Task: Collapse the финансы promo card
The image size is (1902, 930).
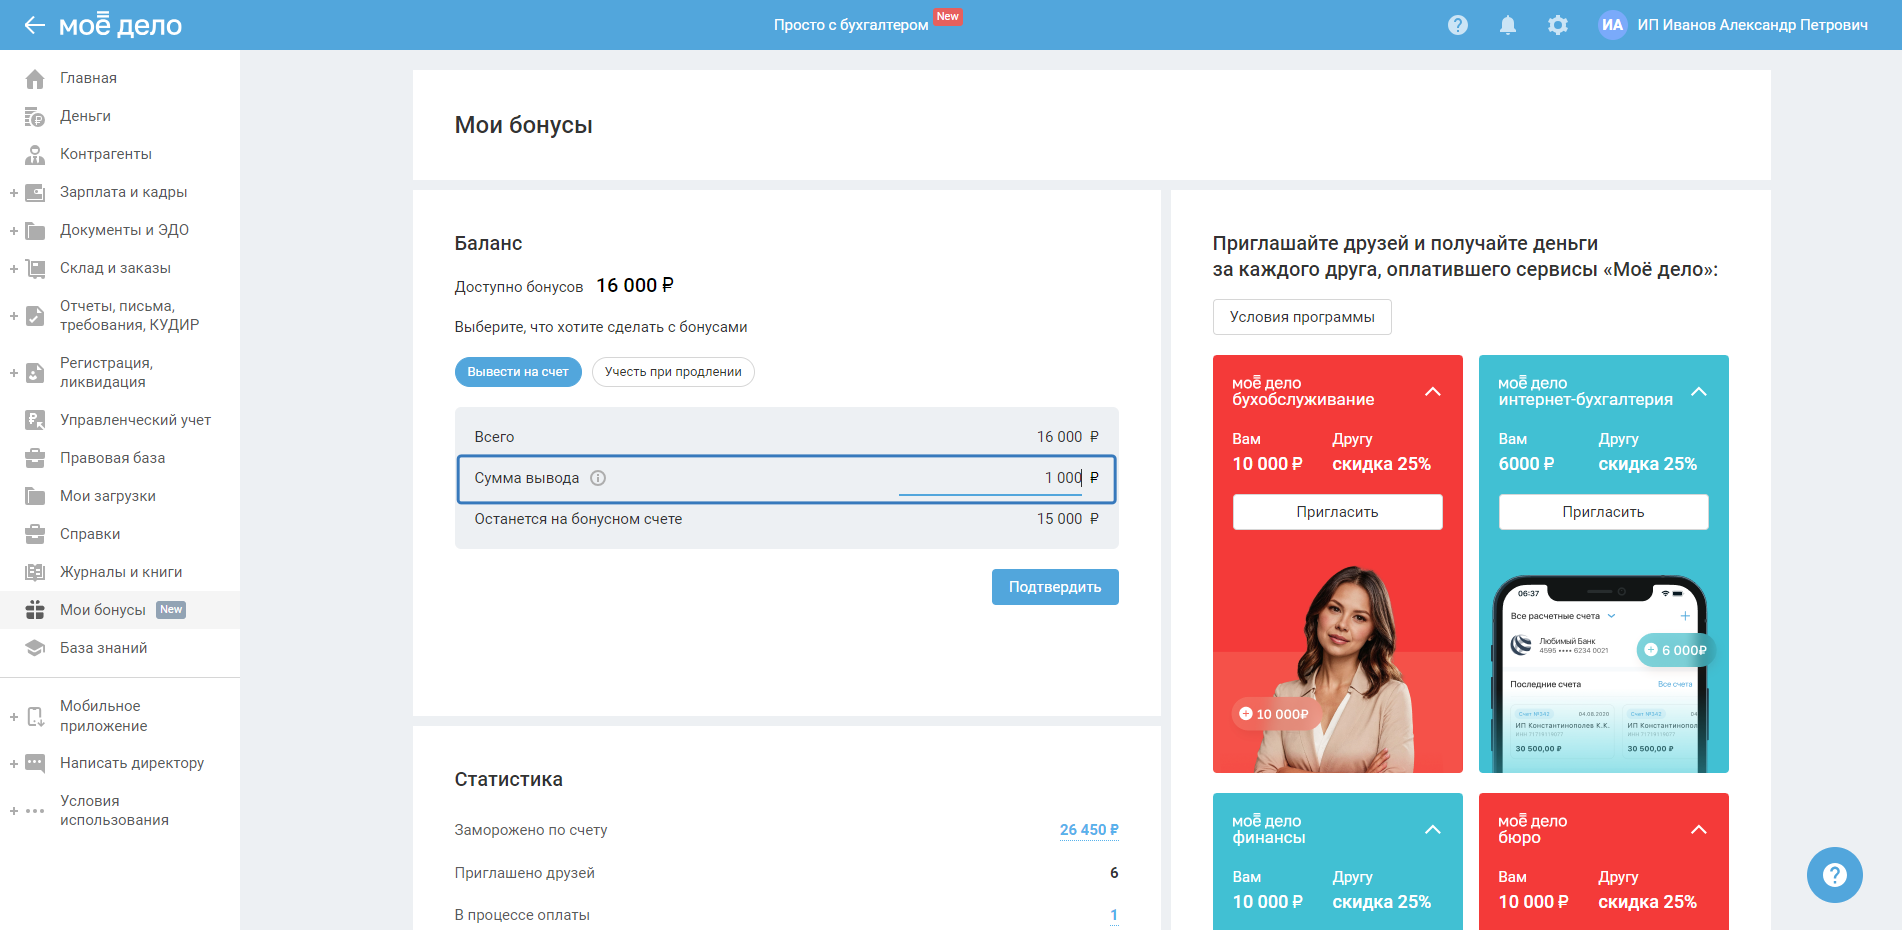Action: [1433, 829]
